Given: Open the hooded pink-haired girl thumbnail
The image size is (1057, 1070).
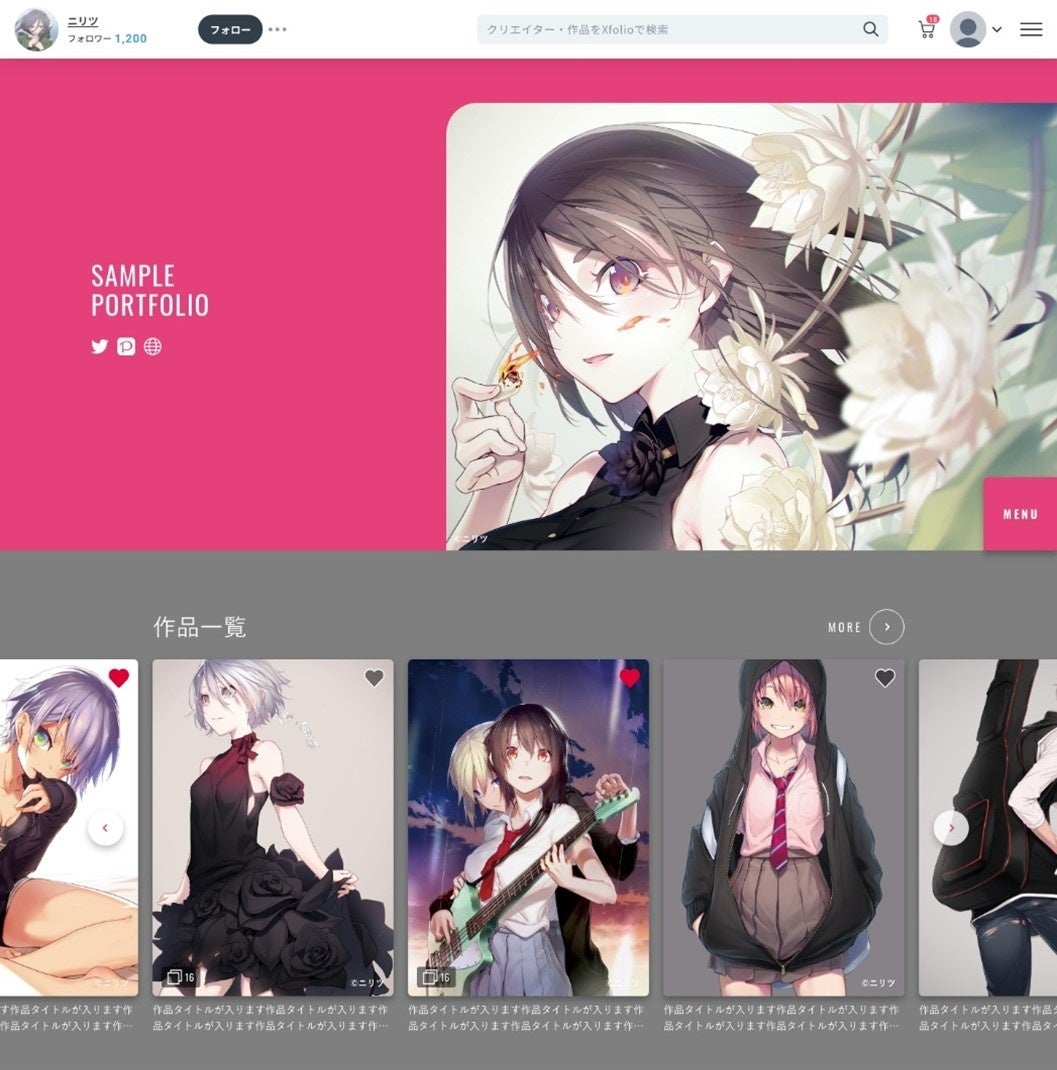Looking at the screenshot, I should (783, 828).
